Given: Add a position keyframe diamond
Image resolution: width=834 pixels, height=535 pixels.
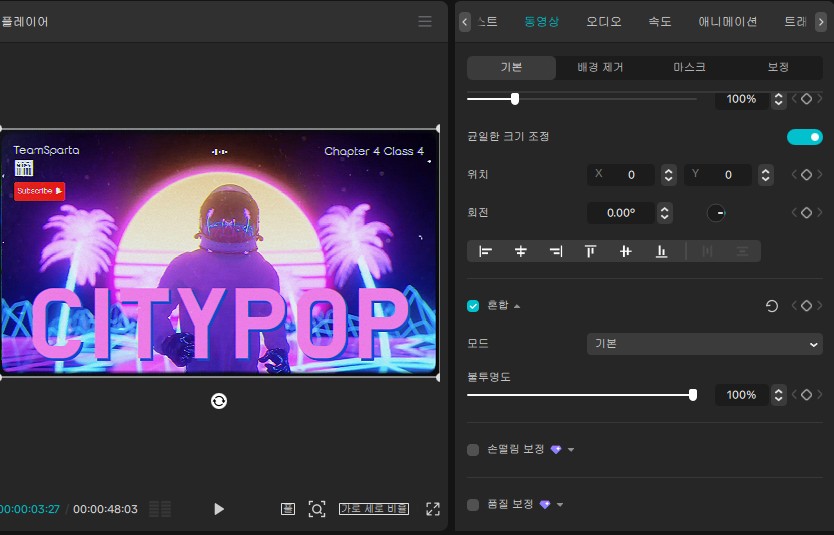Looking at the screenshot, I should click(806, 175).
